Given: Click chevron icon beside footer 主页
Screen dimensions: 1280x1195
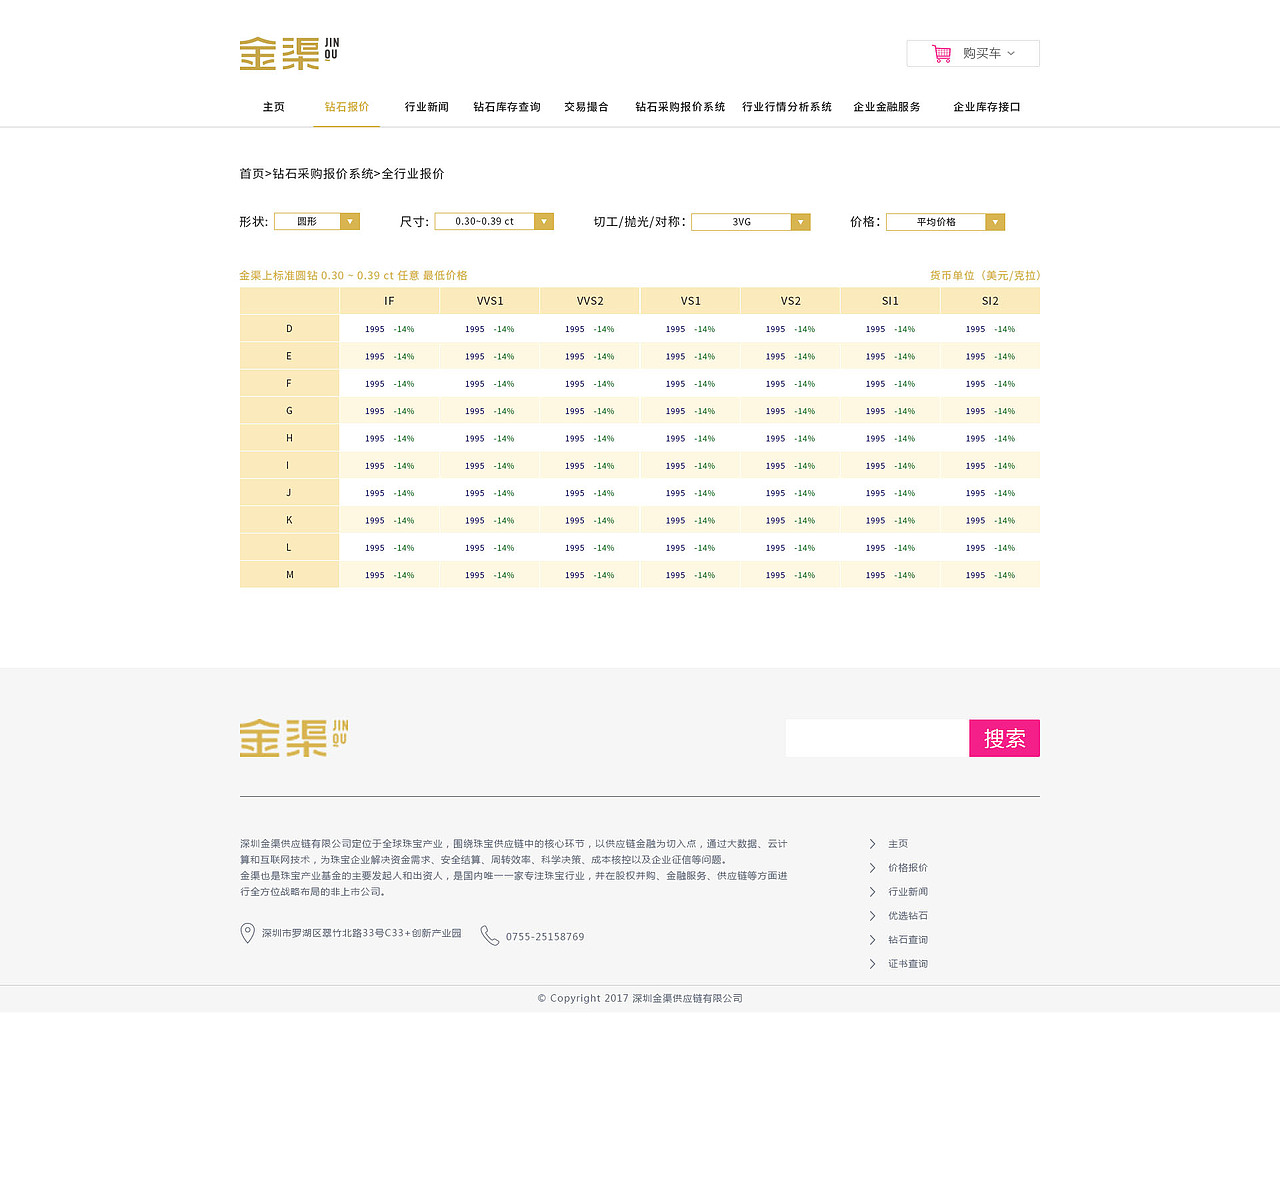Looking at the screenshot, I should click(x=872, y=844).
